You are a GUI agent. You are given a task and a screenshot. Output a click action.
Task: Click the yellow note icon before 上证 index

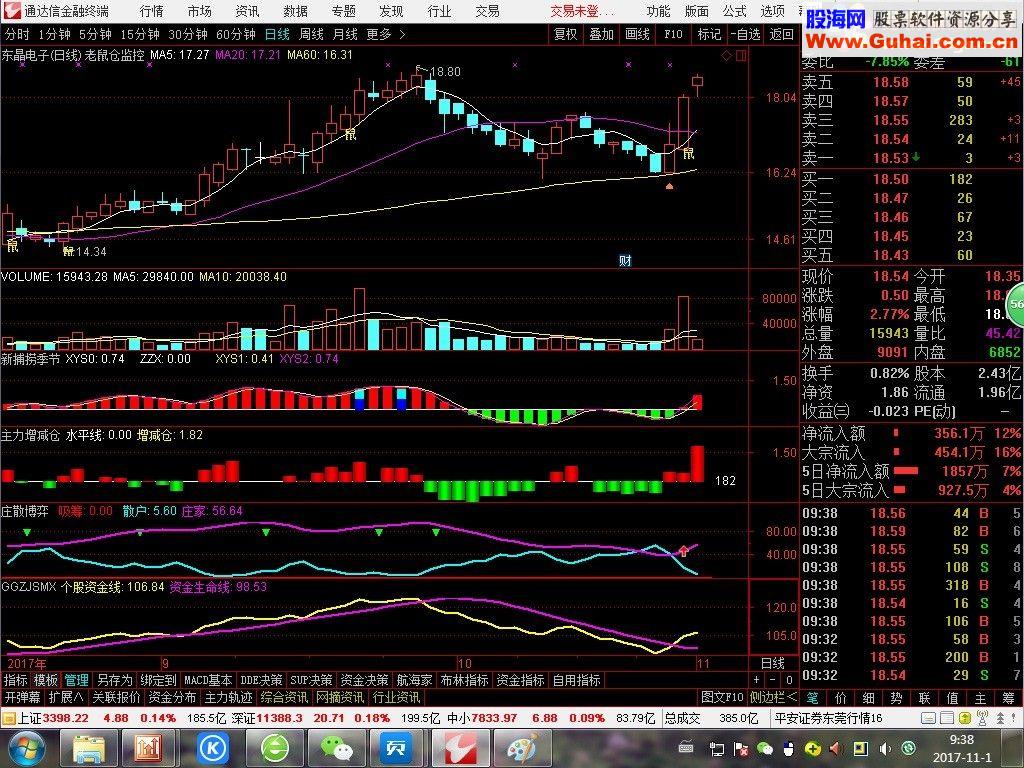click(x=8, y=719)
